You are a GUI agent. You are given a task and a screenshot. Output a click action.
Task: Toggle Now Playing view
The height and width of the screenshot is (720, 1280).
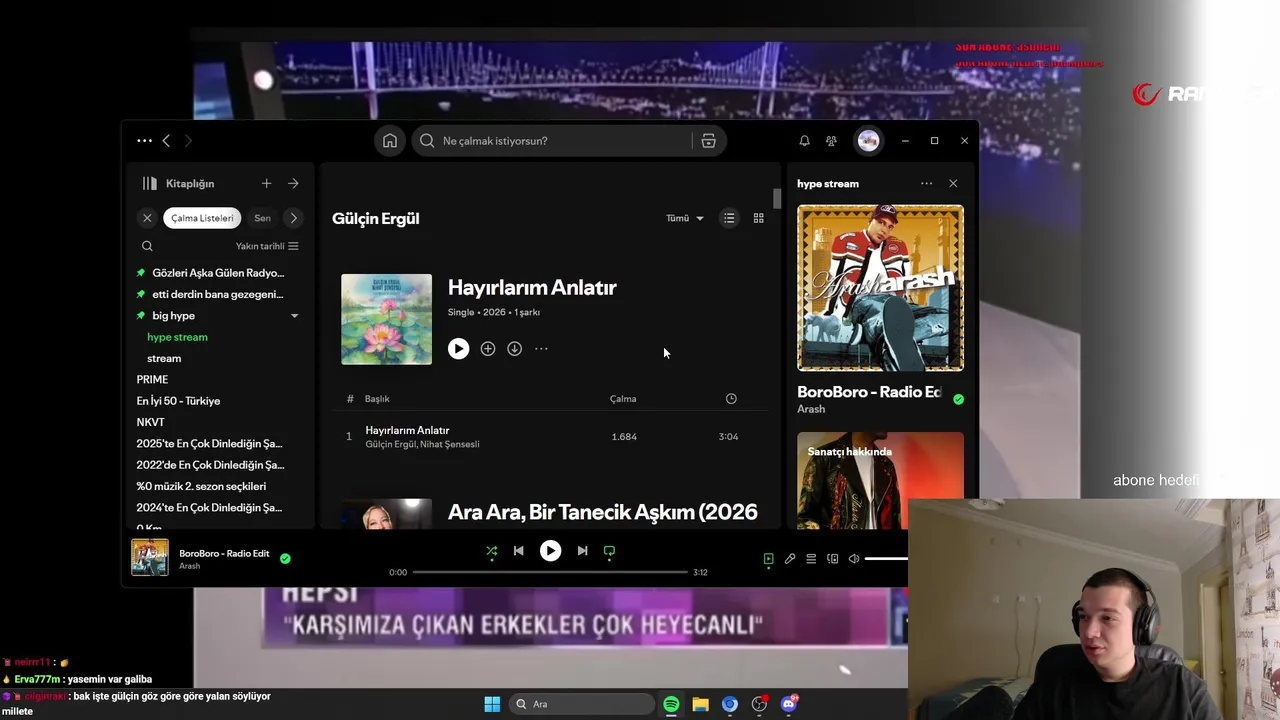pyautogui.click(x=768, y=559)
